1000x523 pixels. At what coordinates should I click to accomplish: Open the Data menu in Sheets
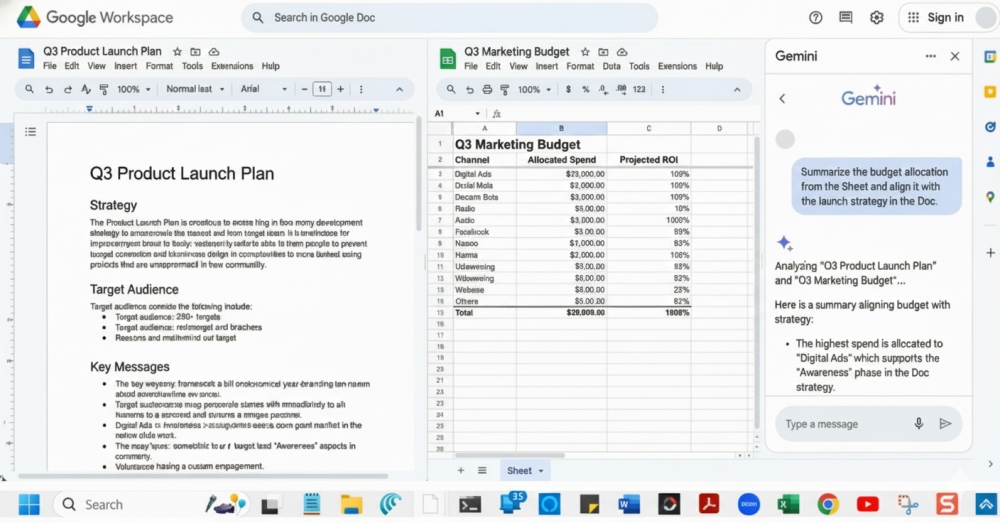611,66
